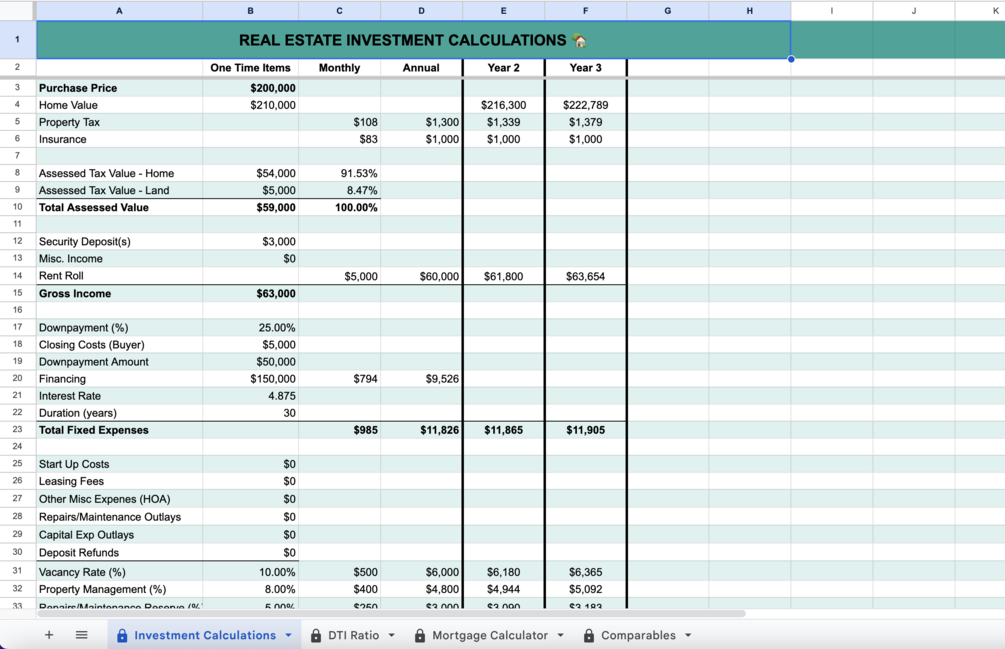The height and width of the screenshot is (649, 1005).
Task: Select column H header
Action: coord(749,10)
